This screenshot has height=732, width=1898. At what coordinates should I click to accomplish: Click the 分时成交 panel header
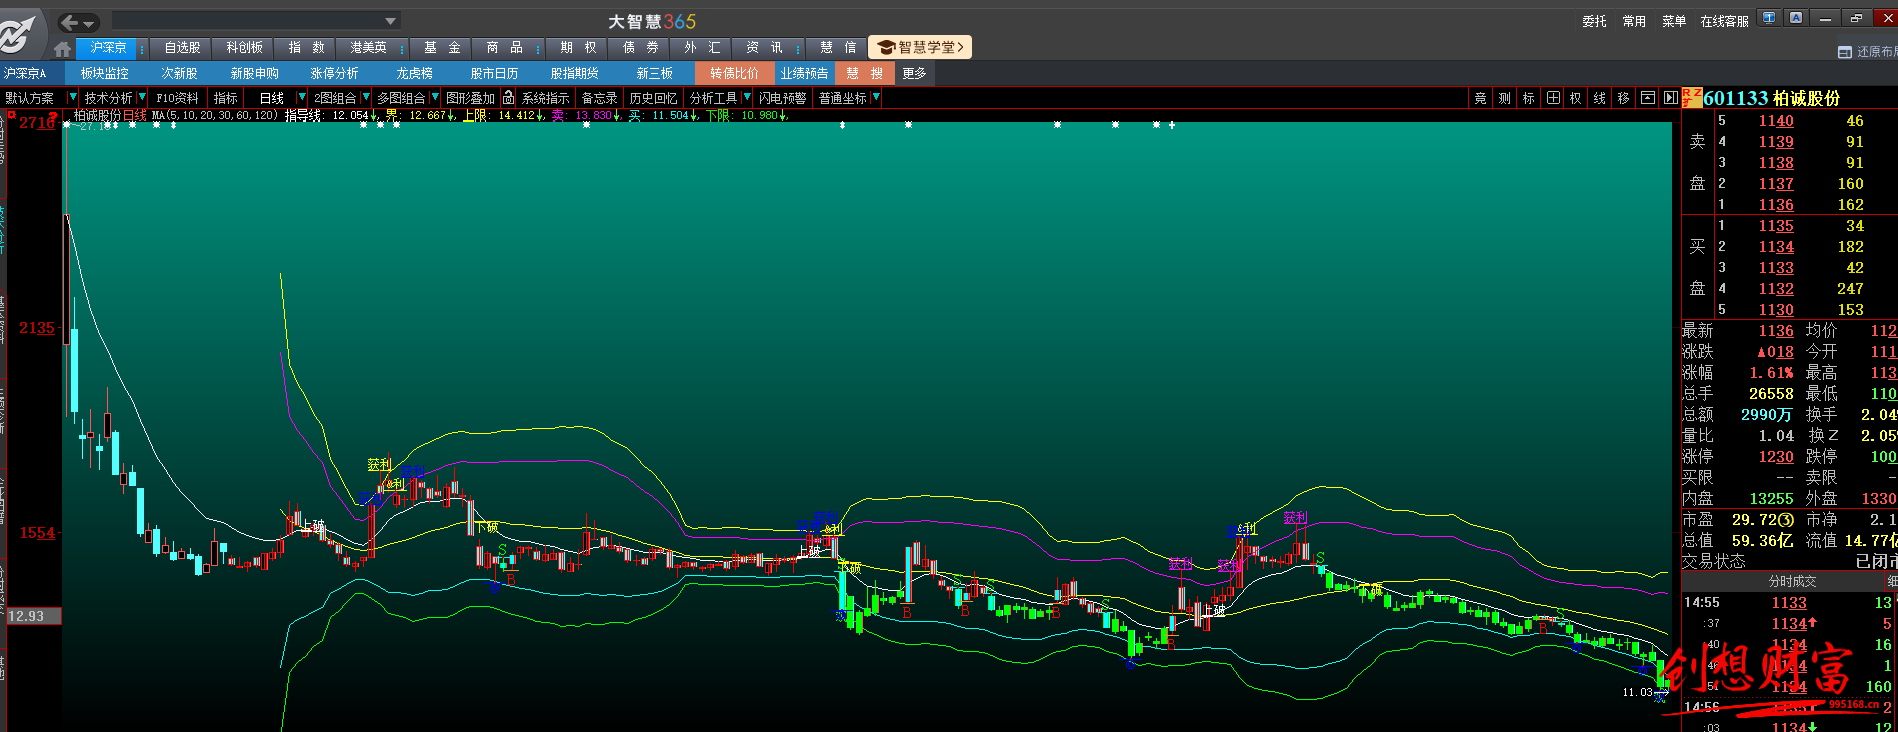(x=1792, y=581)
